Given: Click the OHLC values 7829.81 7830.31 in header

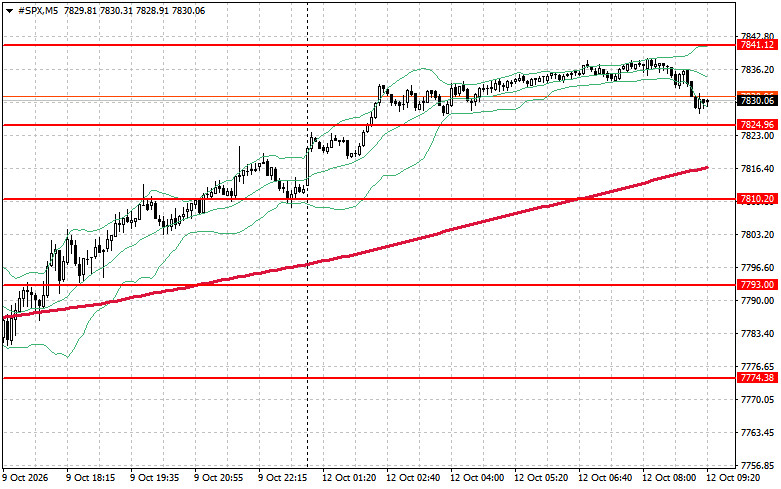Looking at the screenshot, I should tap(98, 10).
